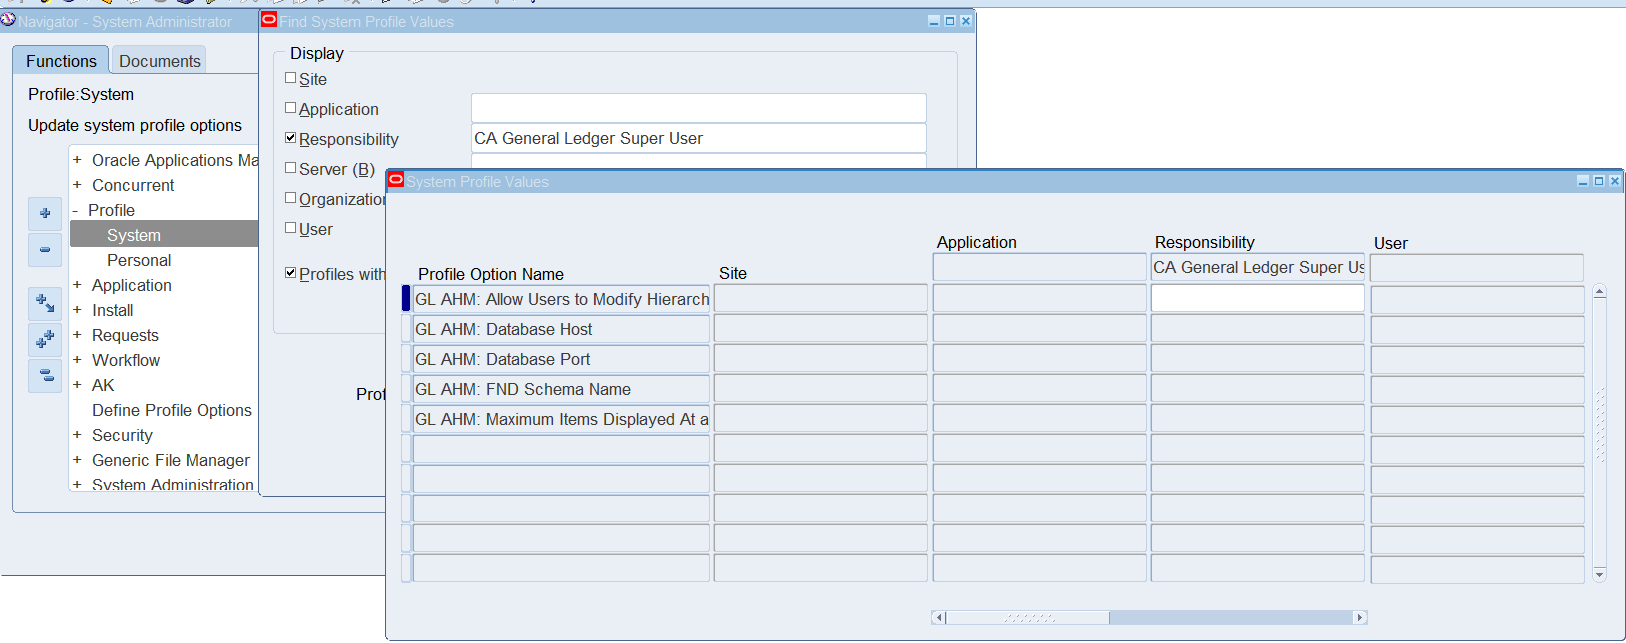Open Define Profile Options in the tree
The image size is (1626, 643).
pyautogui.click(x=172, y=410)
